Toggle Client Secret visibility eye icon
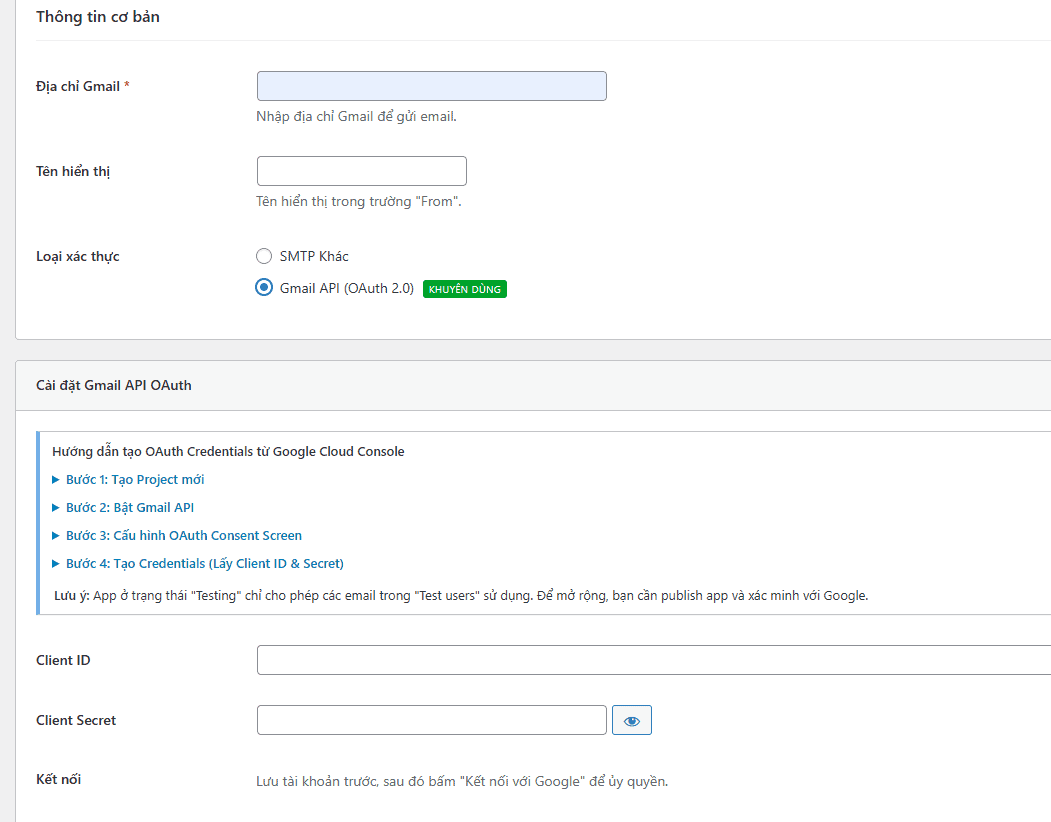The width and height of the screenshot is (1051, 822). 631,720
